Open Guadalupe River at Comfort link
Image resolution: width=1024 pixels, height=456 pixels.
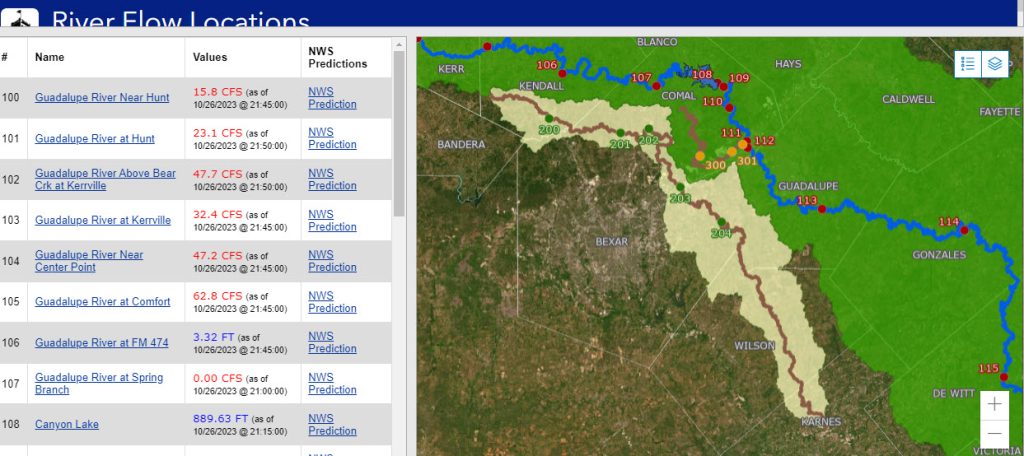pyautogui.click(x=103, y=302)
